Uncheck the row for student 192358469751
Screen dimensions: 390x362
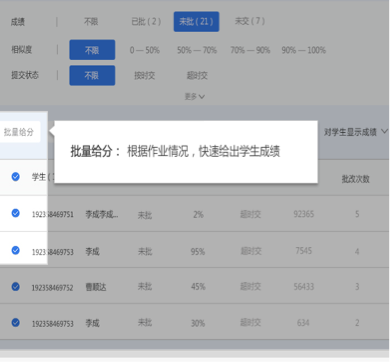pyautogui.click(x=15, y=213)
